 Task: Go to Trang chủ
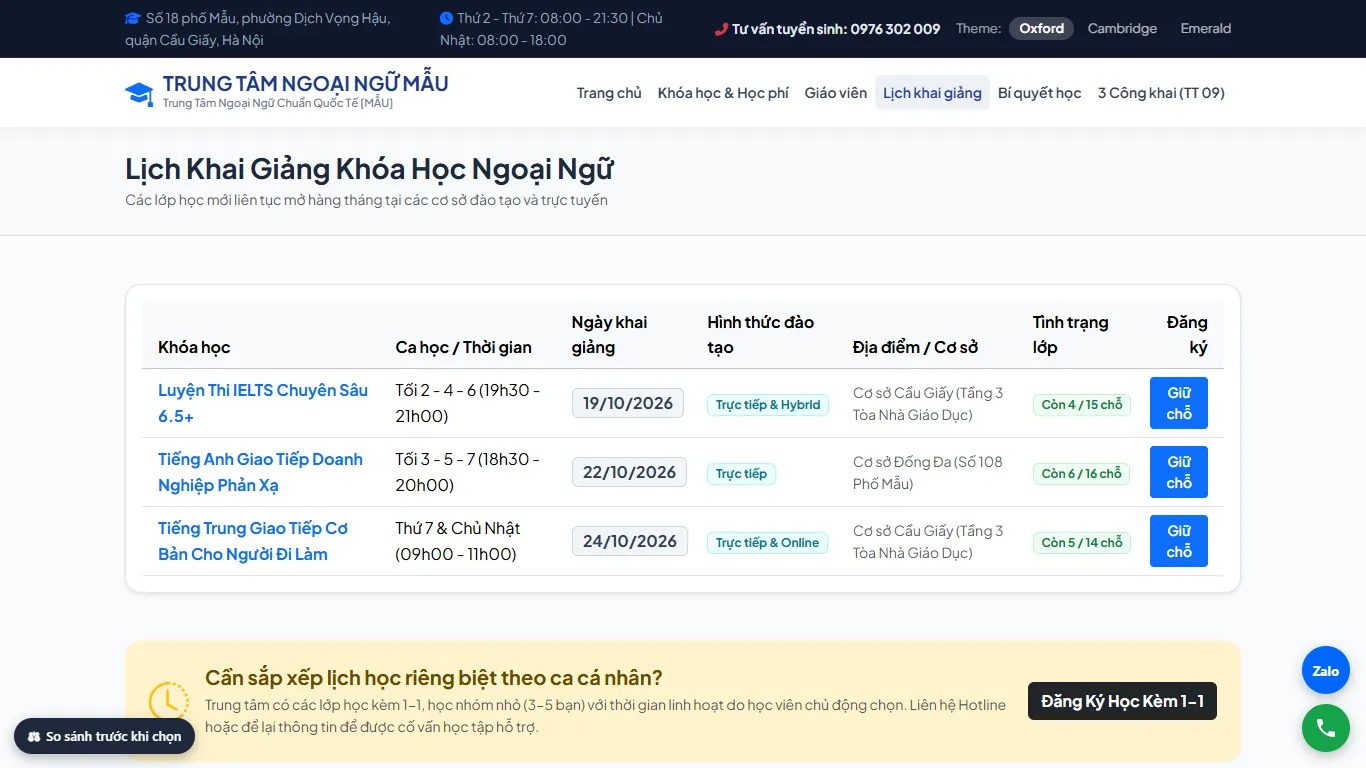tap(609, 93)
